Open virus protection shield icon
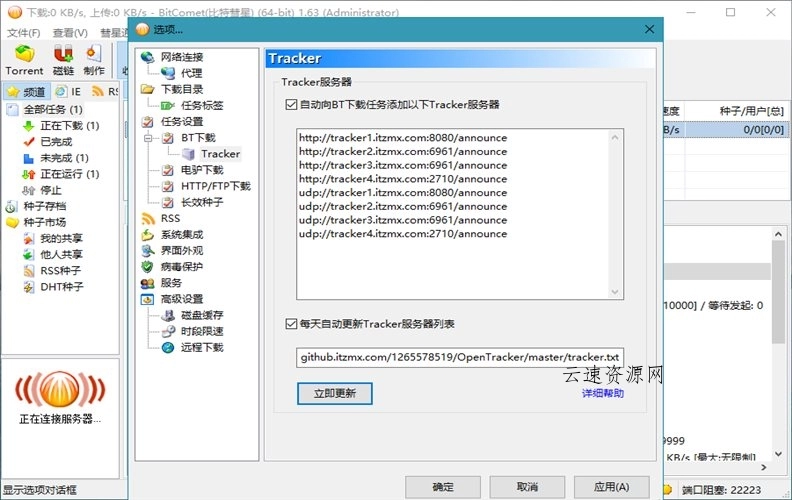 pos(147,267)
